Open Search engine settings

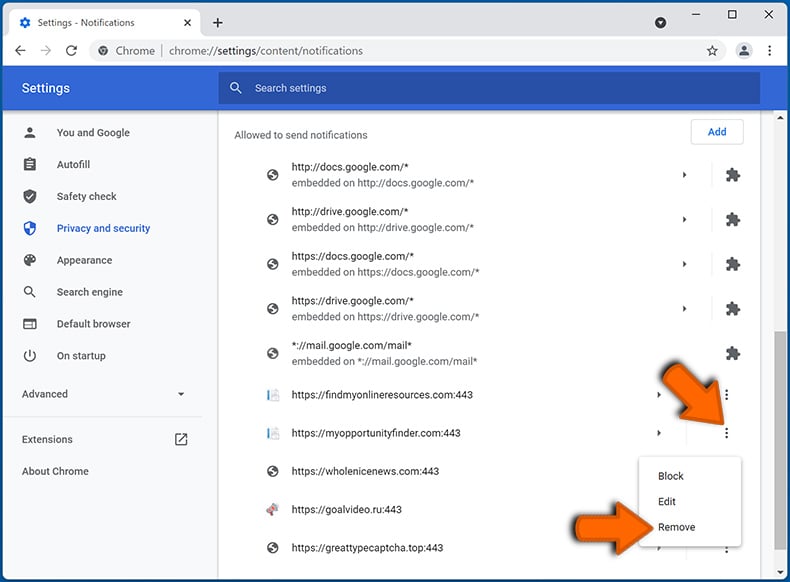click(x=90, y=292)
